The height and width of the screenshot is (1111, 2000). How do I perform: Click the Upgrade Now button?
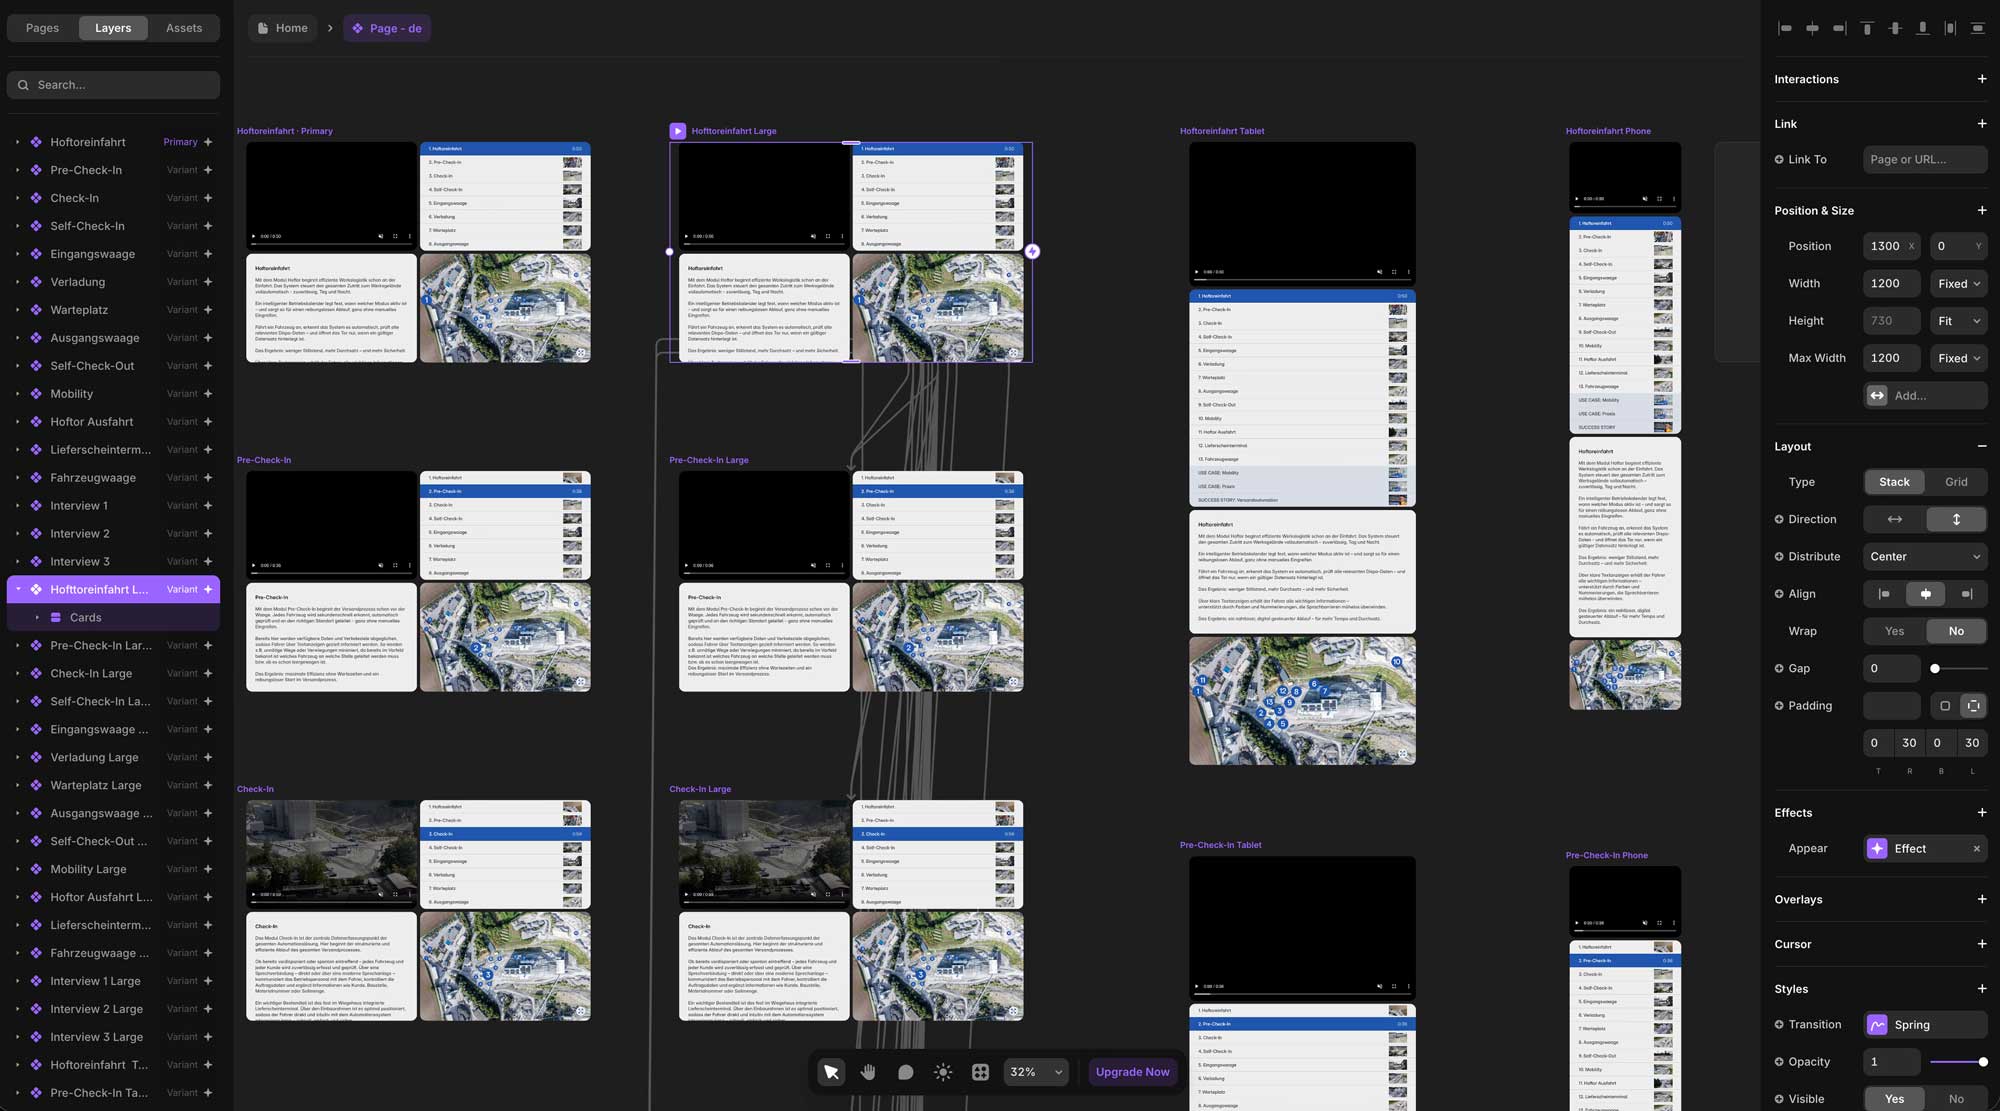point(1132,1072)
